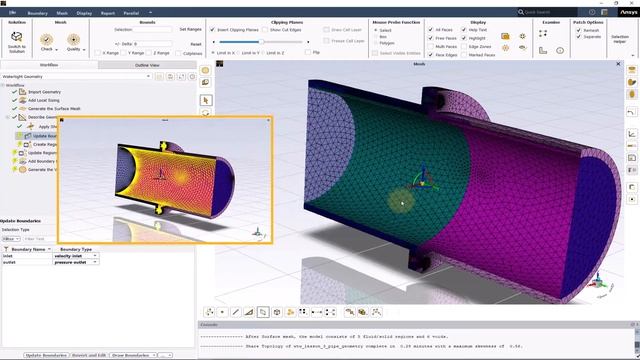Click the right arrow of the clipping slider

click(308, 42)
